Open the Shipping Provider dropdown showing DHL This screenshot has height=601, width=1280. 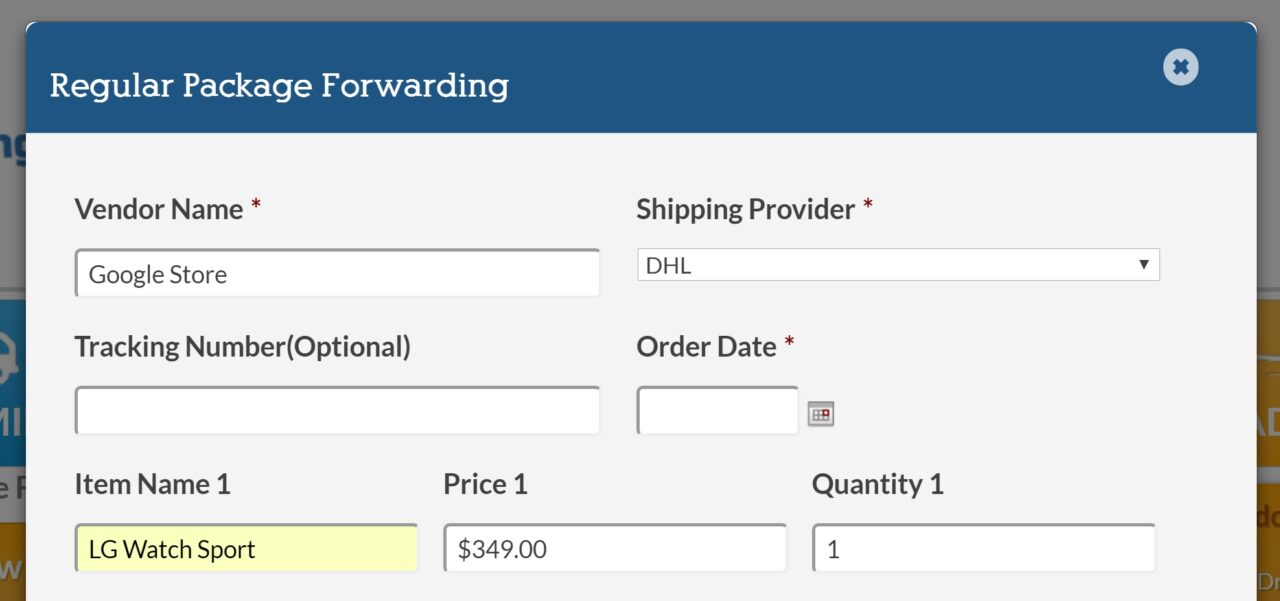(x=897, y=265)
